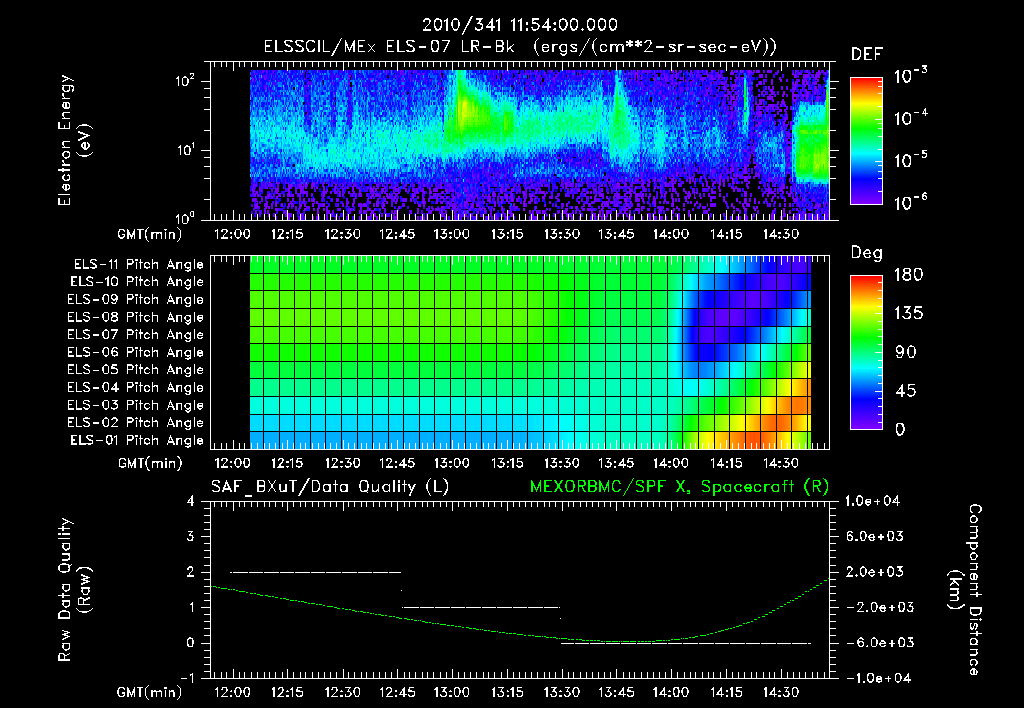Select the ELS-04 Pitch Angle row label
Screen dimensions: 1024x708
[x=135, y=387]
